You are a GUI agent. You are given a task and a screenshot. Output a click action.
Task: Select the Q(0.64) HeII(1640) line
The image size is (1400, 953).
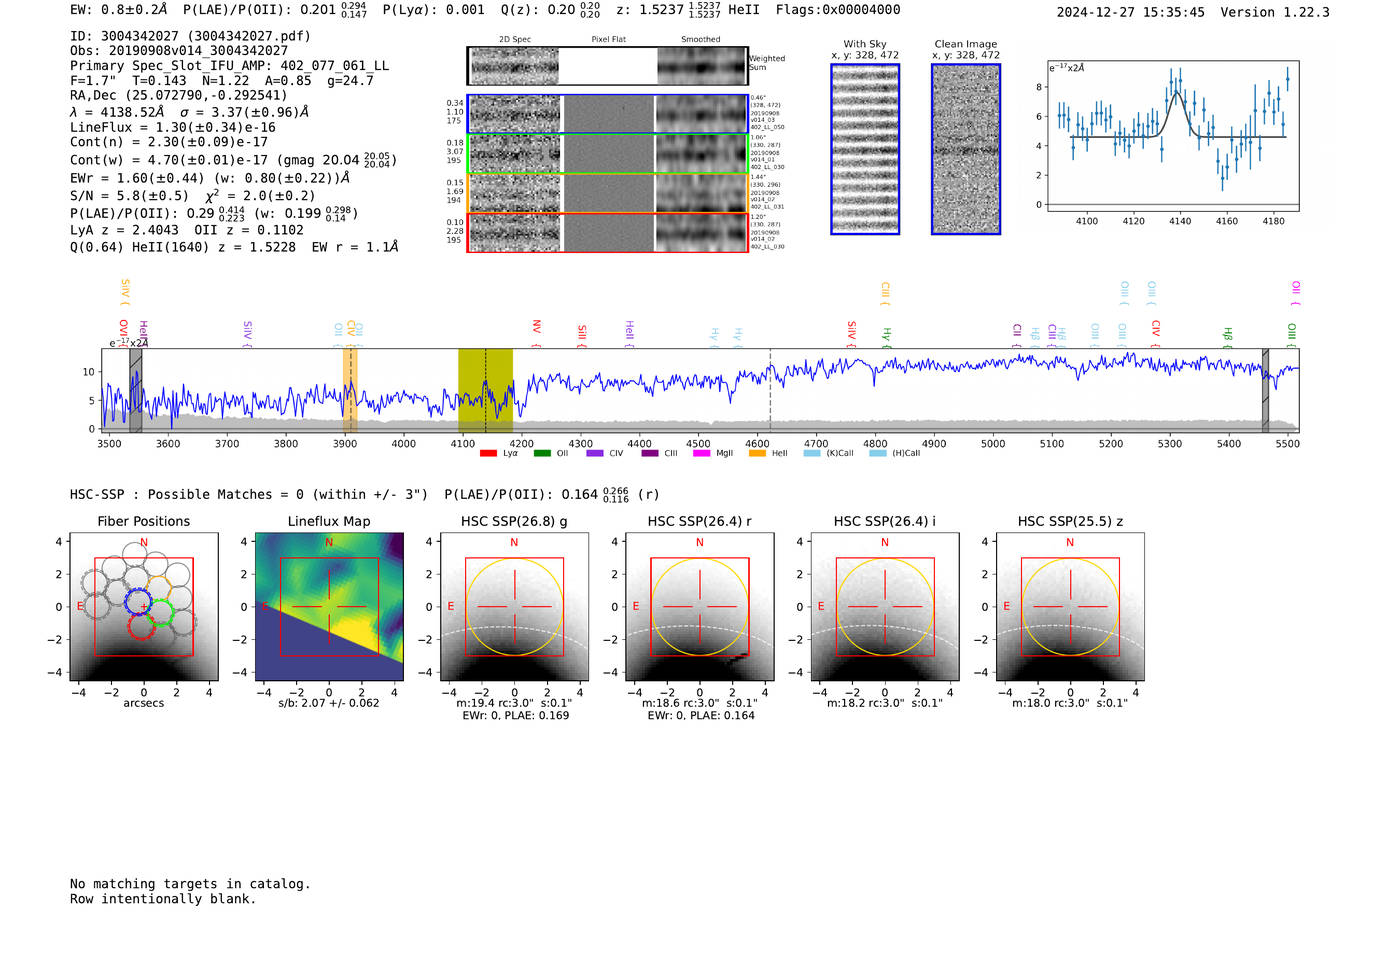pos(234,247)
